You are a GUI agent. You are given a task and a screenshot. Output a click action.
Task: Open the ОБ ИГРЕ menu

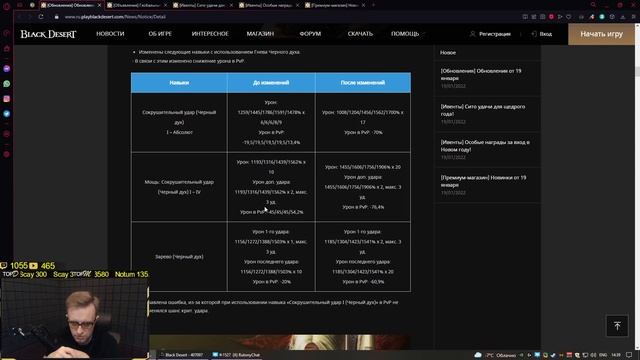click(160, 34)
